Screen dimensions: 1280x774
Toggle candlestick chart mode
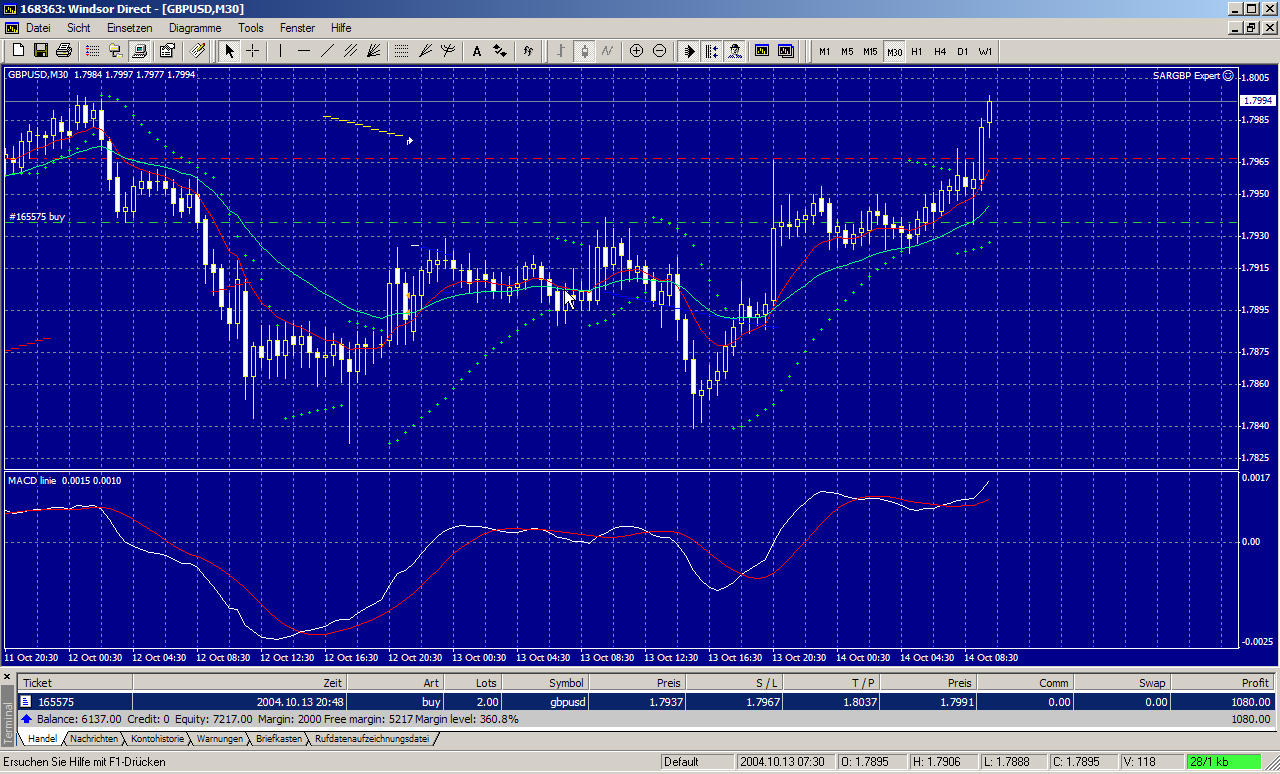tap(585, 51)
